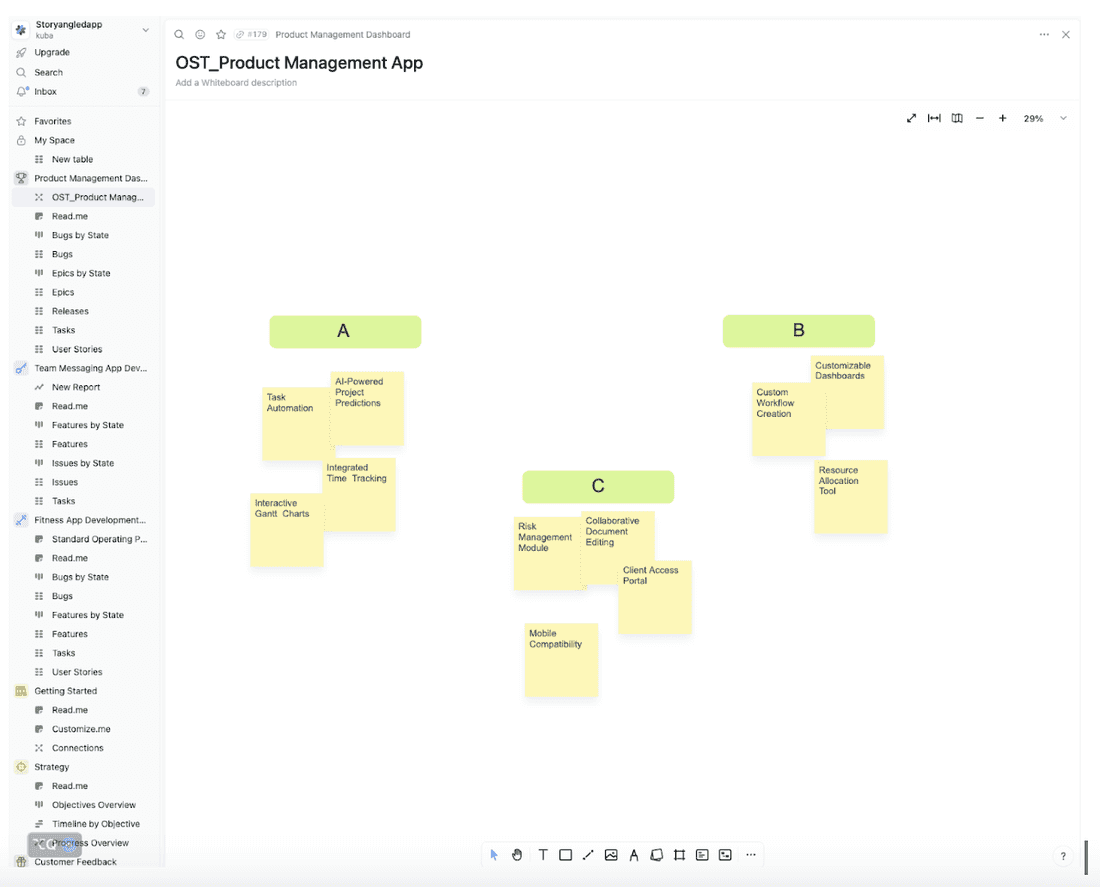The height and width of the screenshot is (887, 1100).
Task: Toggle the minimap view icon
Action: tap(957, 118)
